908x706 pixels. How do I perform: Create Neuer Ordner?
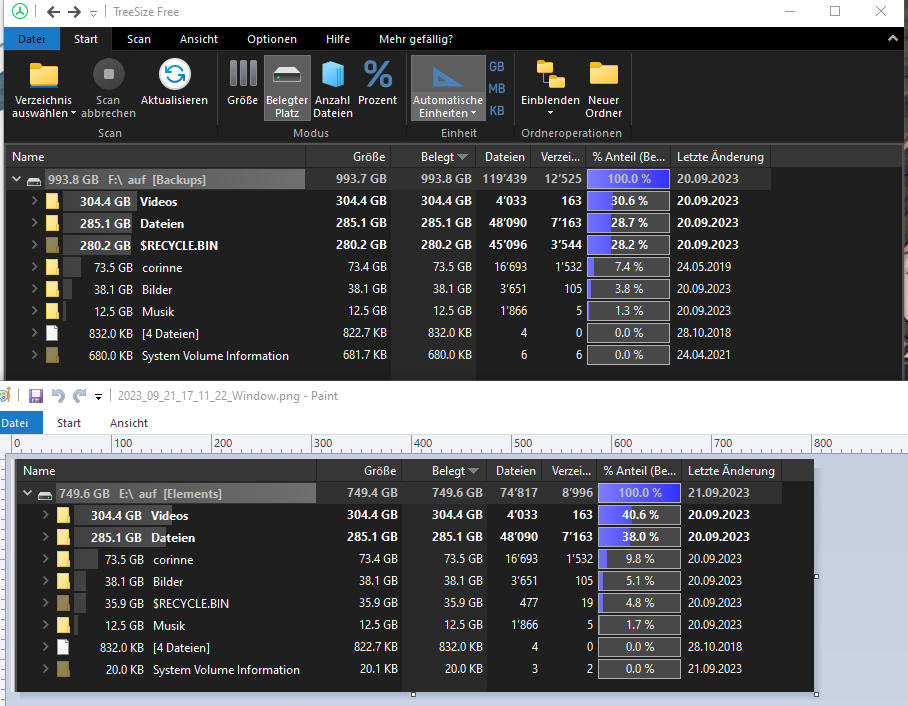pyautogui.click(x=603, y=90)
